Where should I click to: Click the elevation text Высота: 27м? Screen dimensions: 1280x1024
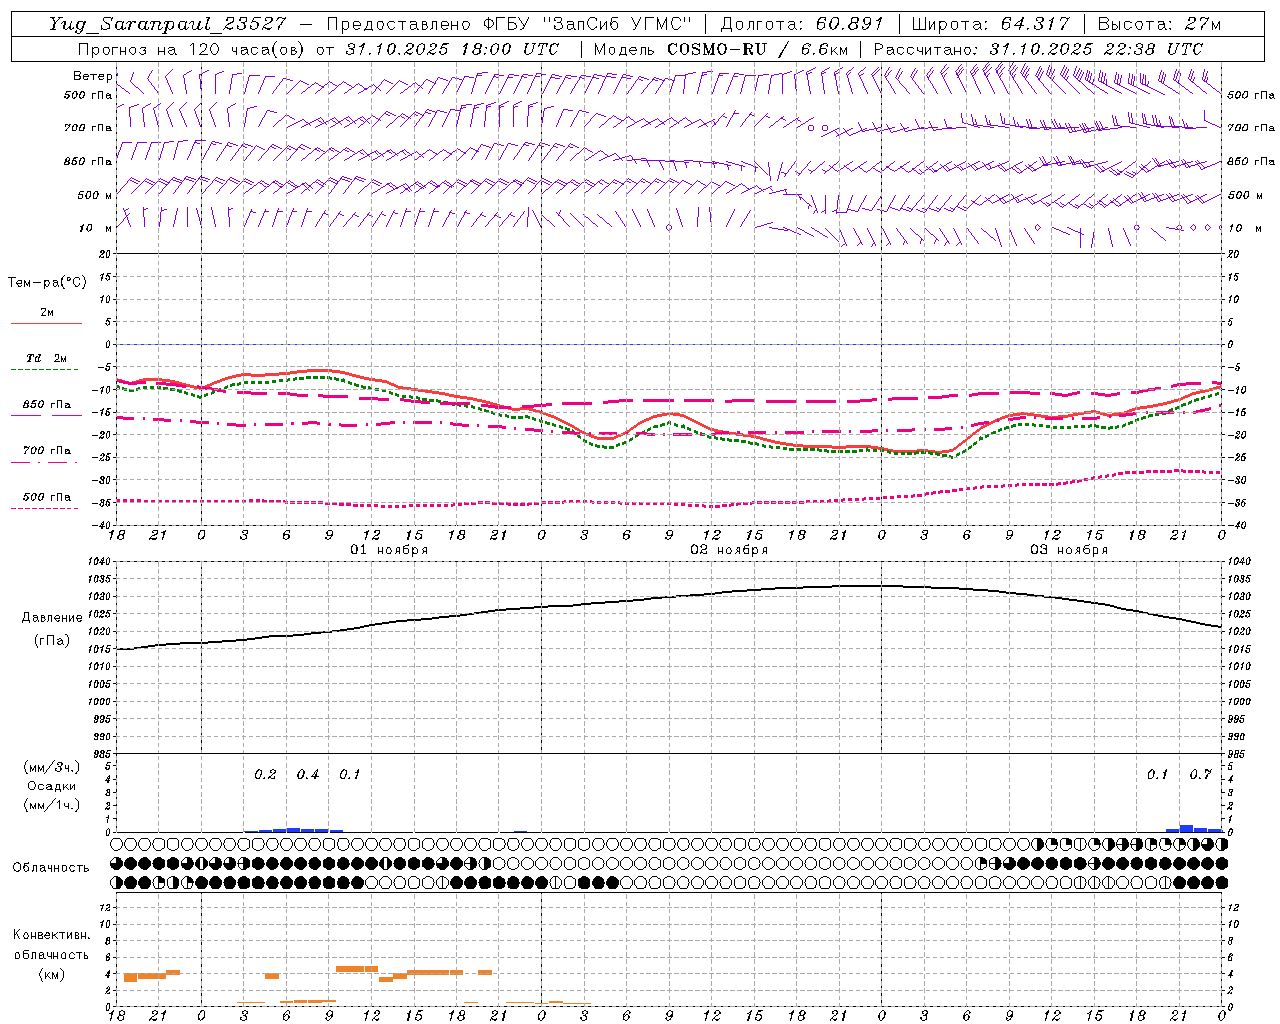point(1159,23)
